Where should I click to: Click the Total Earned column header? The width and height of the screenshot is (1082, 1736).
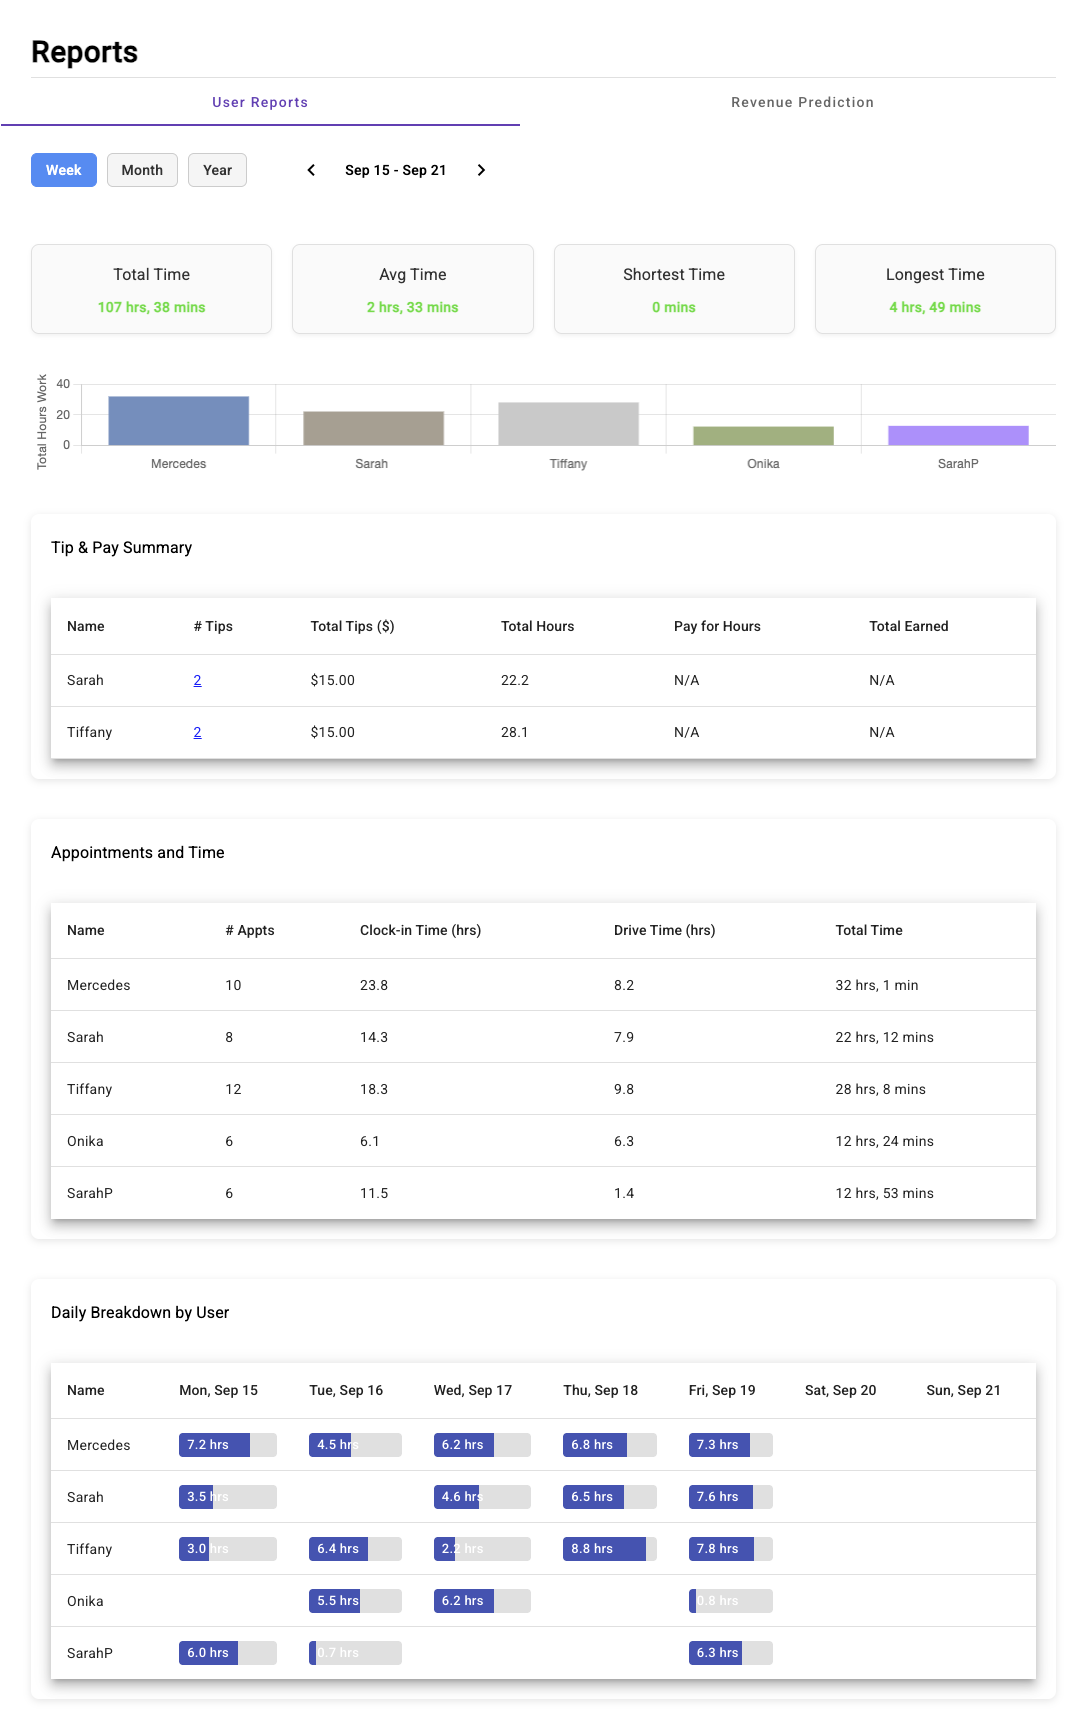(x=909, y=626)
